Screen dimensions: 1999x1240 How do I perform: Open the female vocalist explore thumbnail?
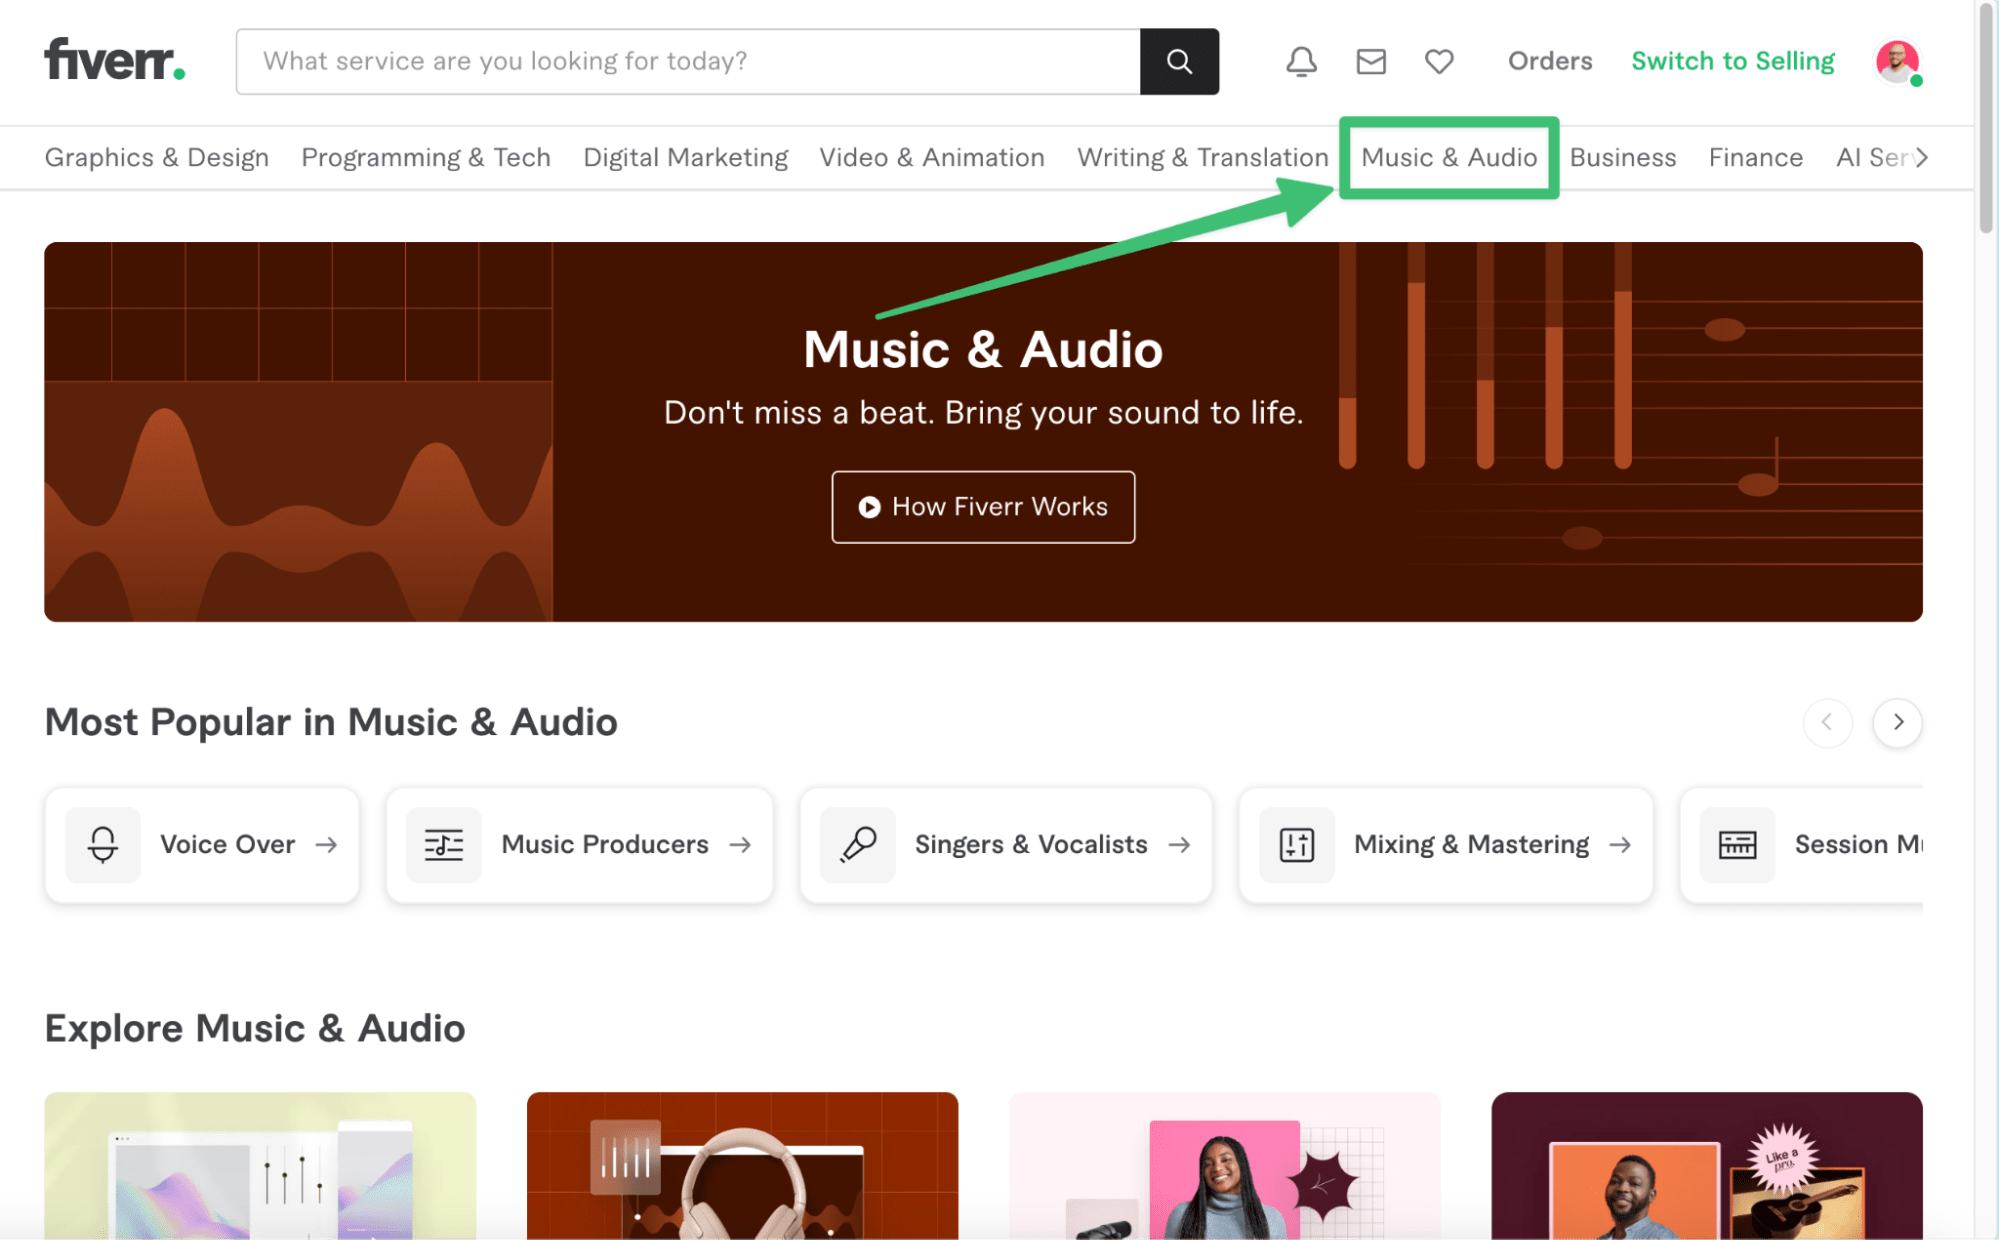tap(1224, 1166)
